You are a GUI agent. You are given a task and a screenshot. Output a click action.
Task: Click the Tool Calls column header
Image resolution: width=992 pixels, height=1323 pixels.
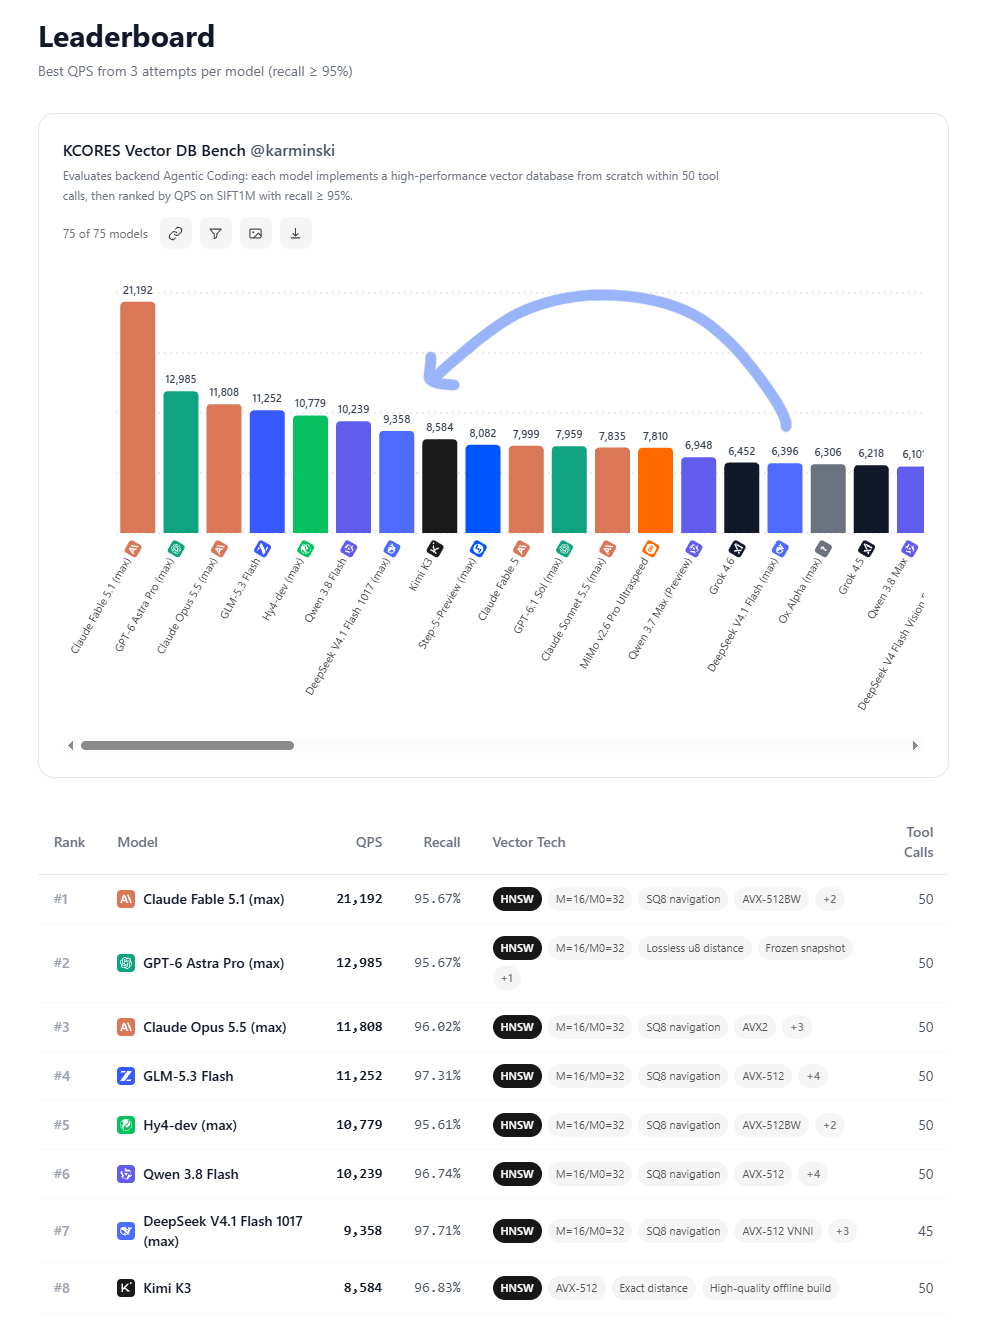pos(919,842)
